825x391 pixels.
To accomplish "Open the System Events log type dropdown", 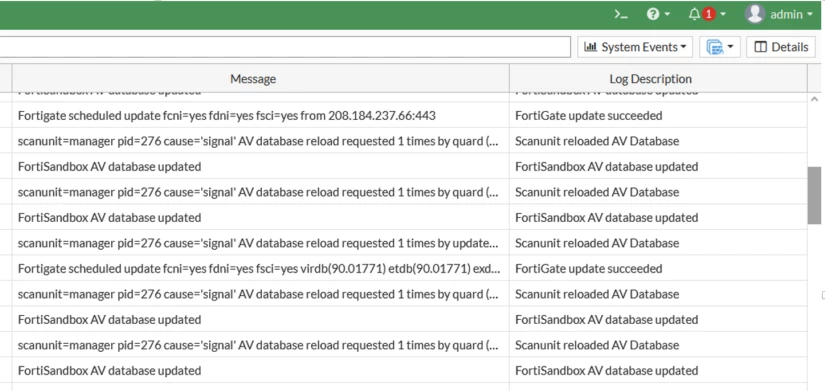I will [635, 47].
